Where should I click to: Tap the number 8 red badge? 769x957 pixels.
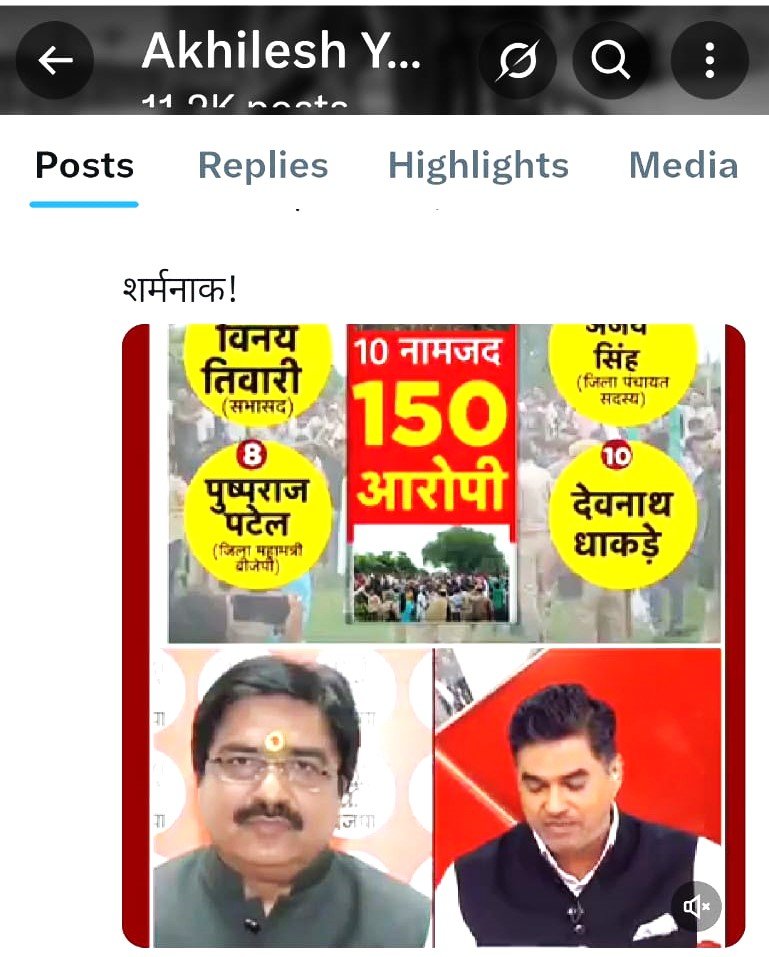pos(251,455)
